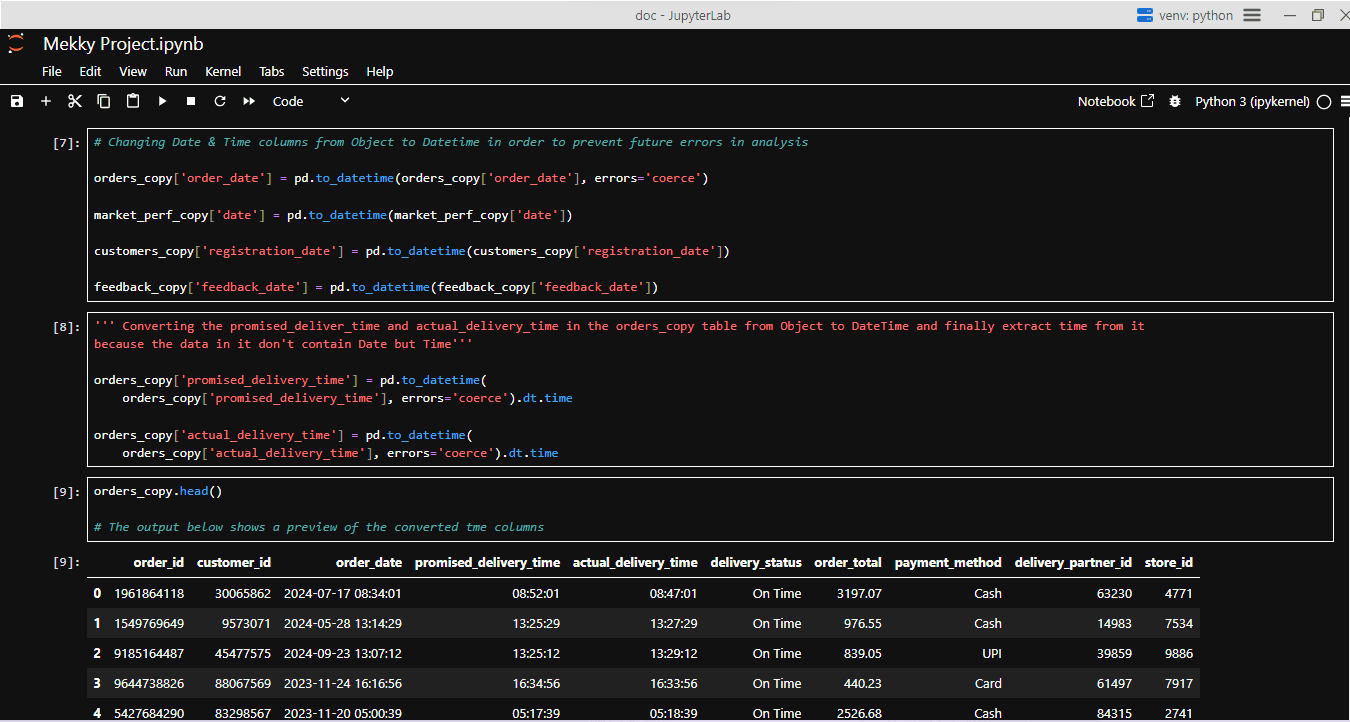Open the debugger bug icon
Screen dimensions: 1350x722
(x=1175, y=101)
